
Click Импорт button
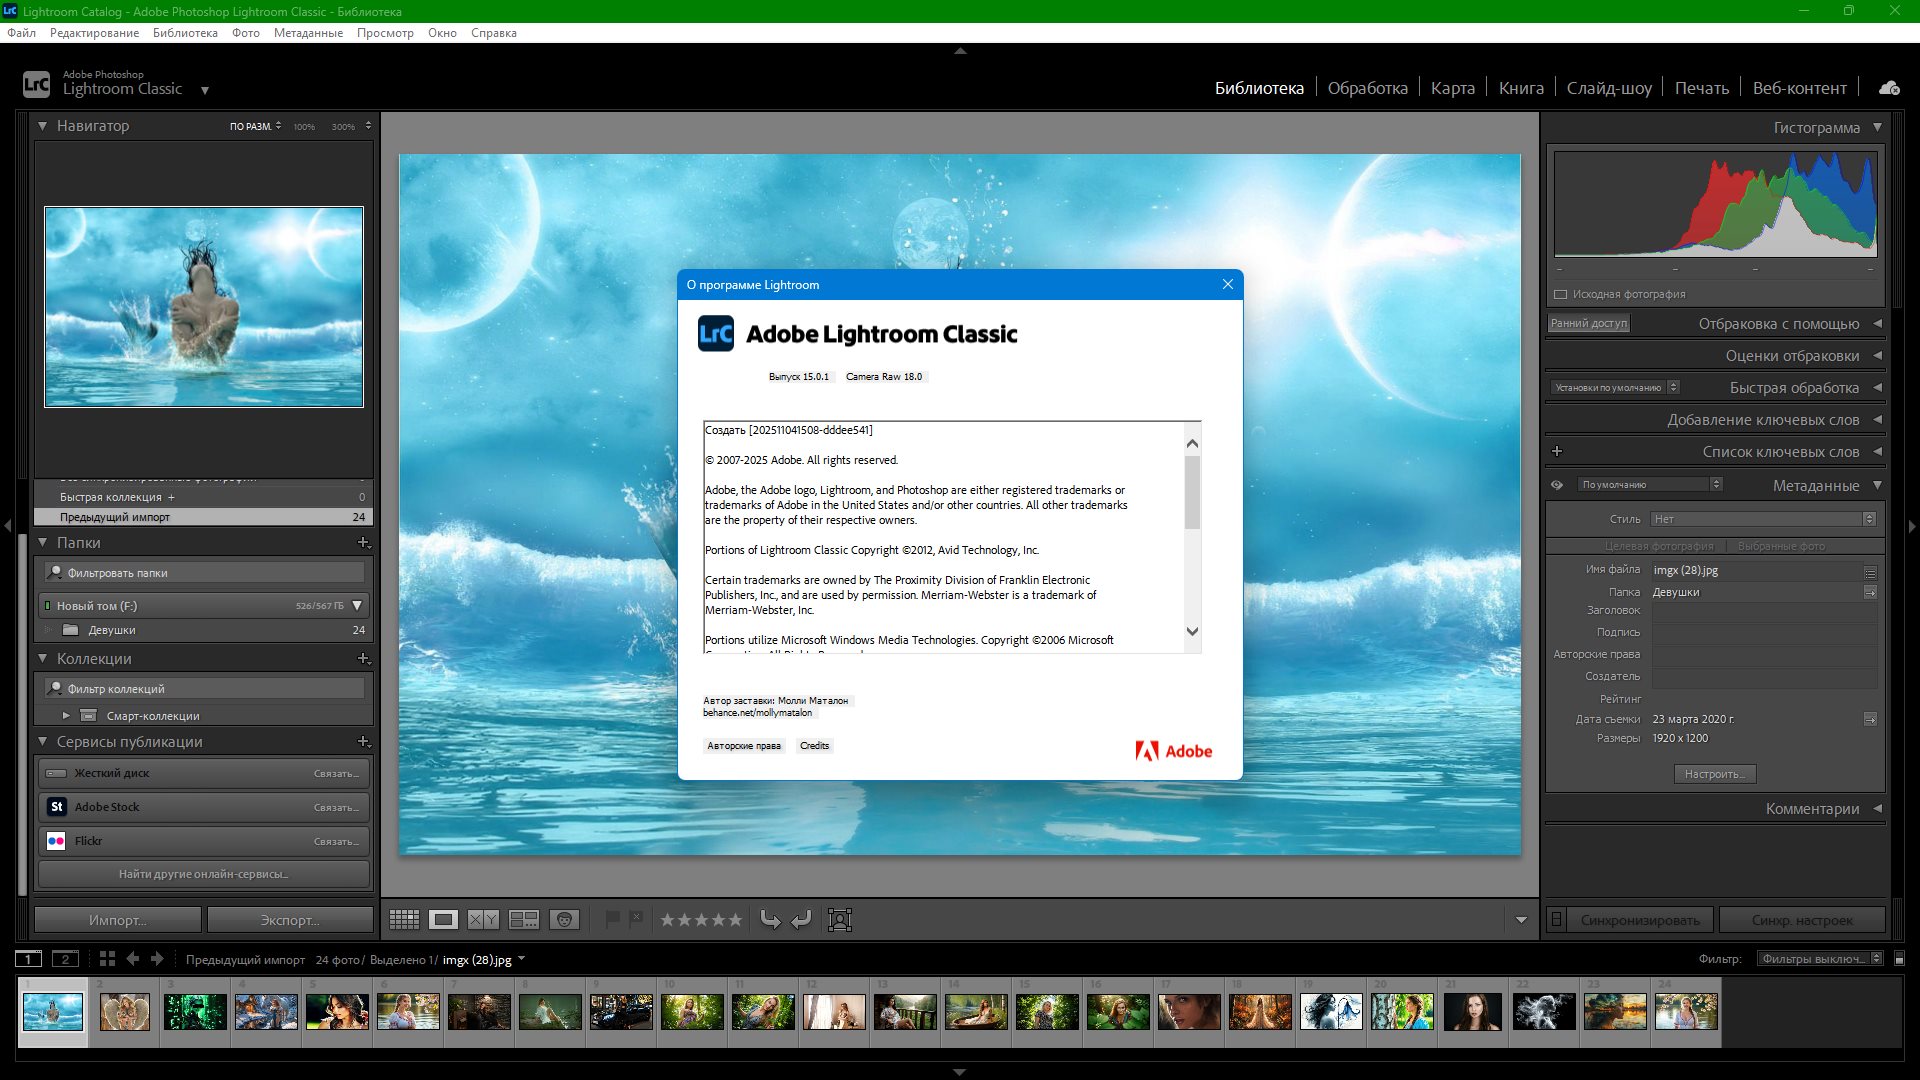(117, 920)
